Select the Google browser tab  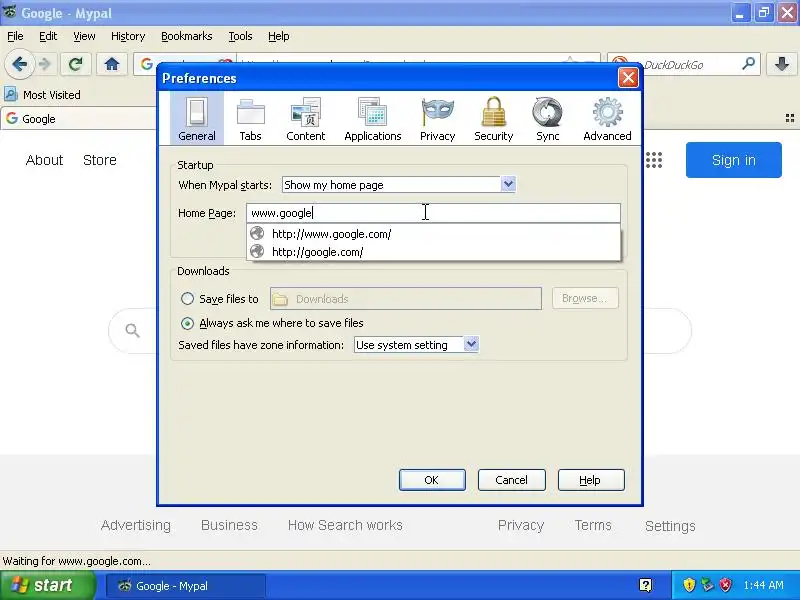(x=79, y=118)
